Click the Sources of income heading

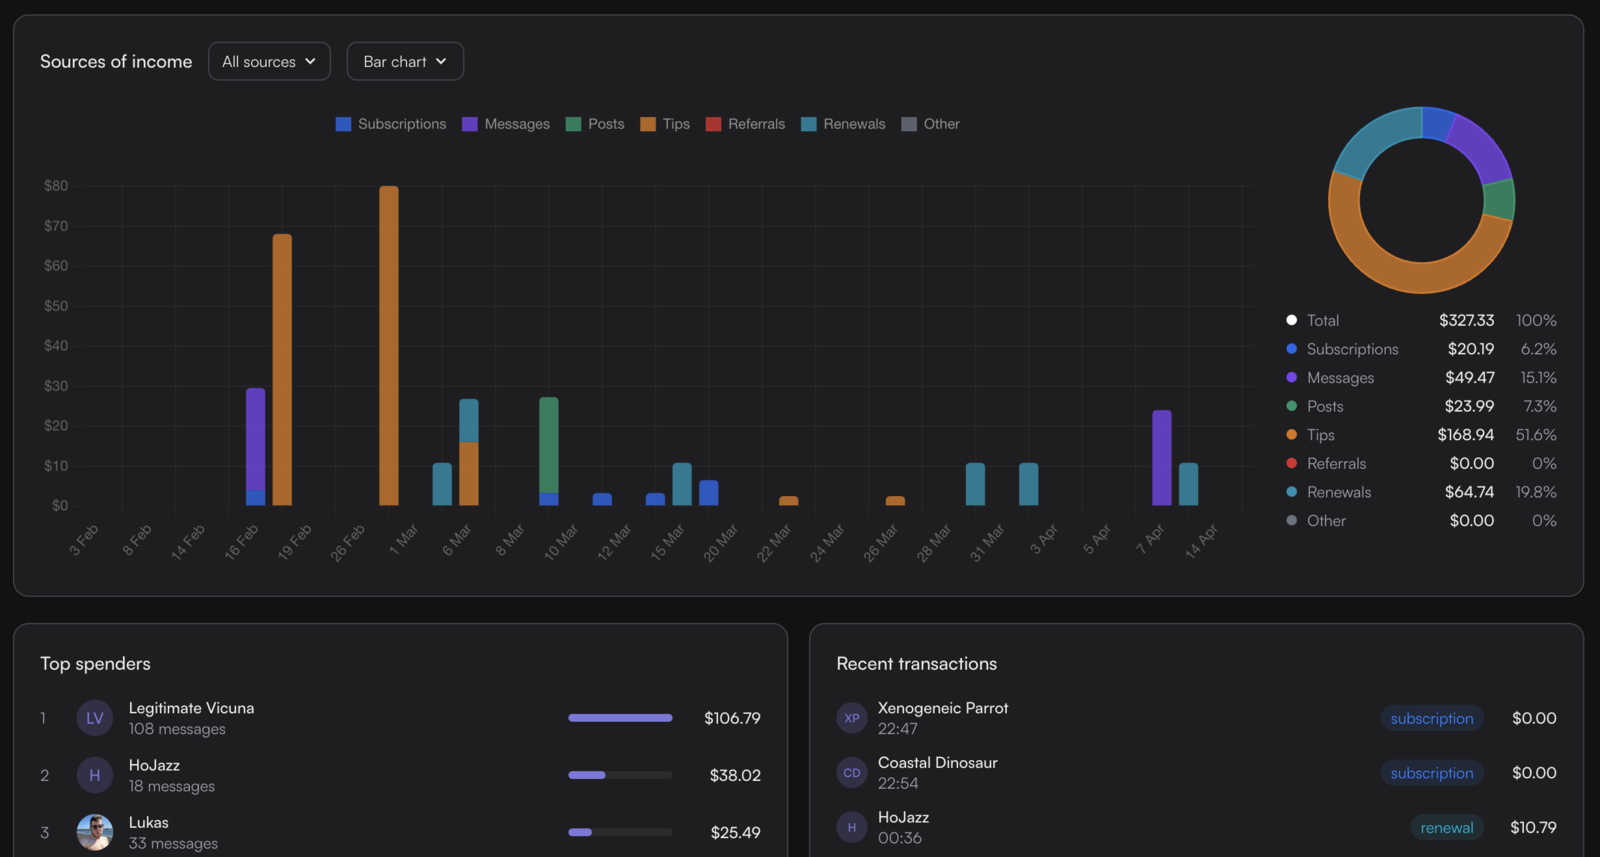point(116,61)
